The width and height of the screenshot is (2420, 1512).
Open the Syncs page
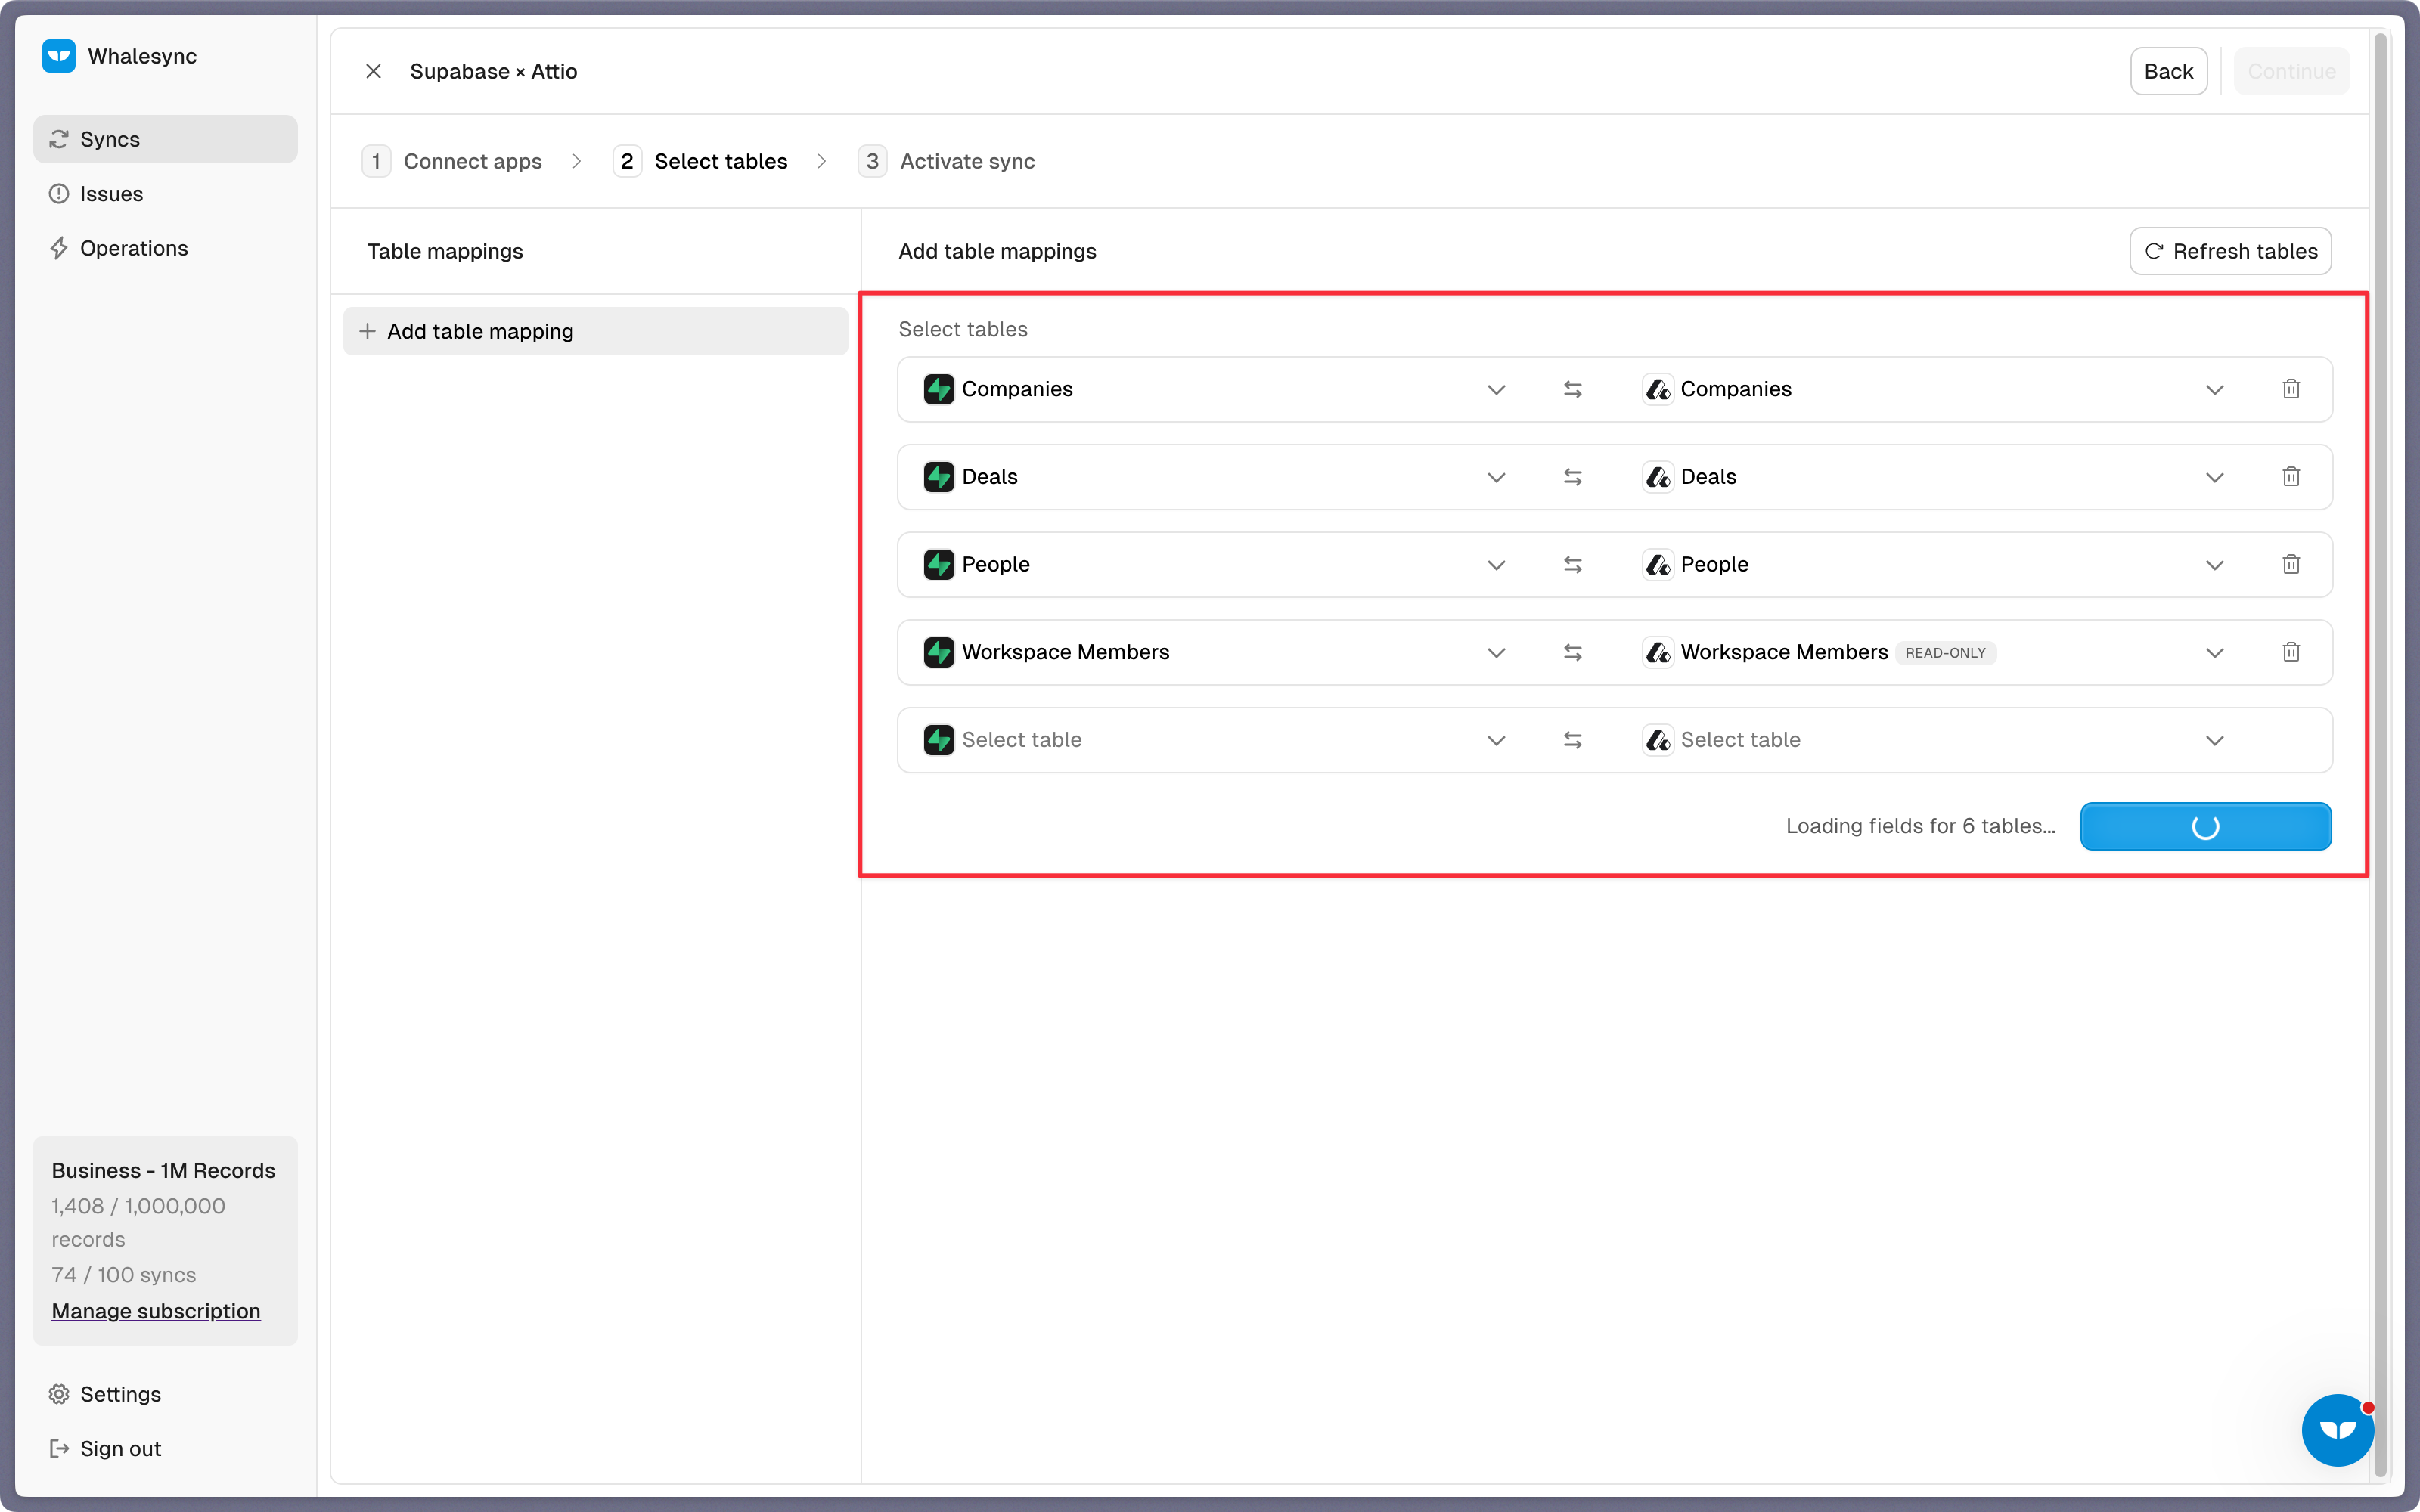pos(165,139)
